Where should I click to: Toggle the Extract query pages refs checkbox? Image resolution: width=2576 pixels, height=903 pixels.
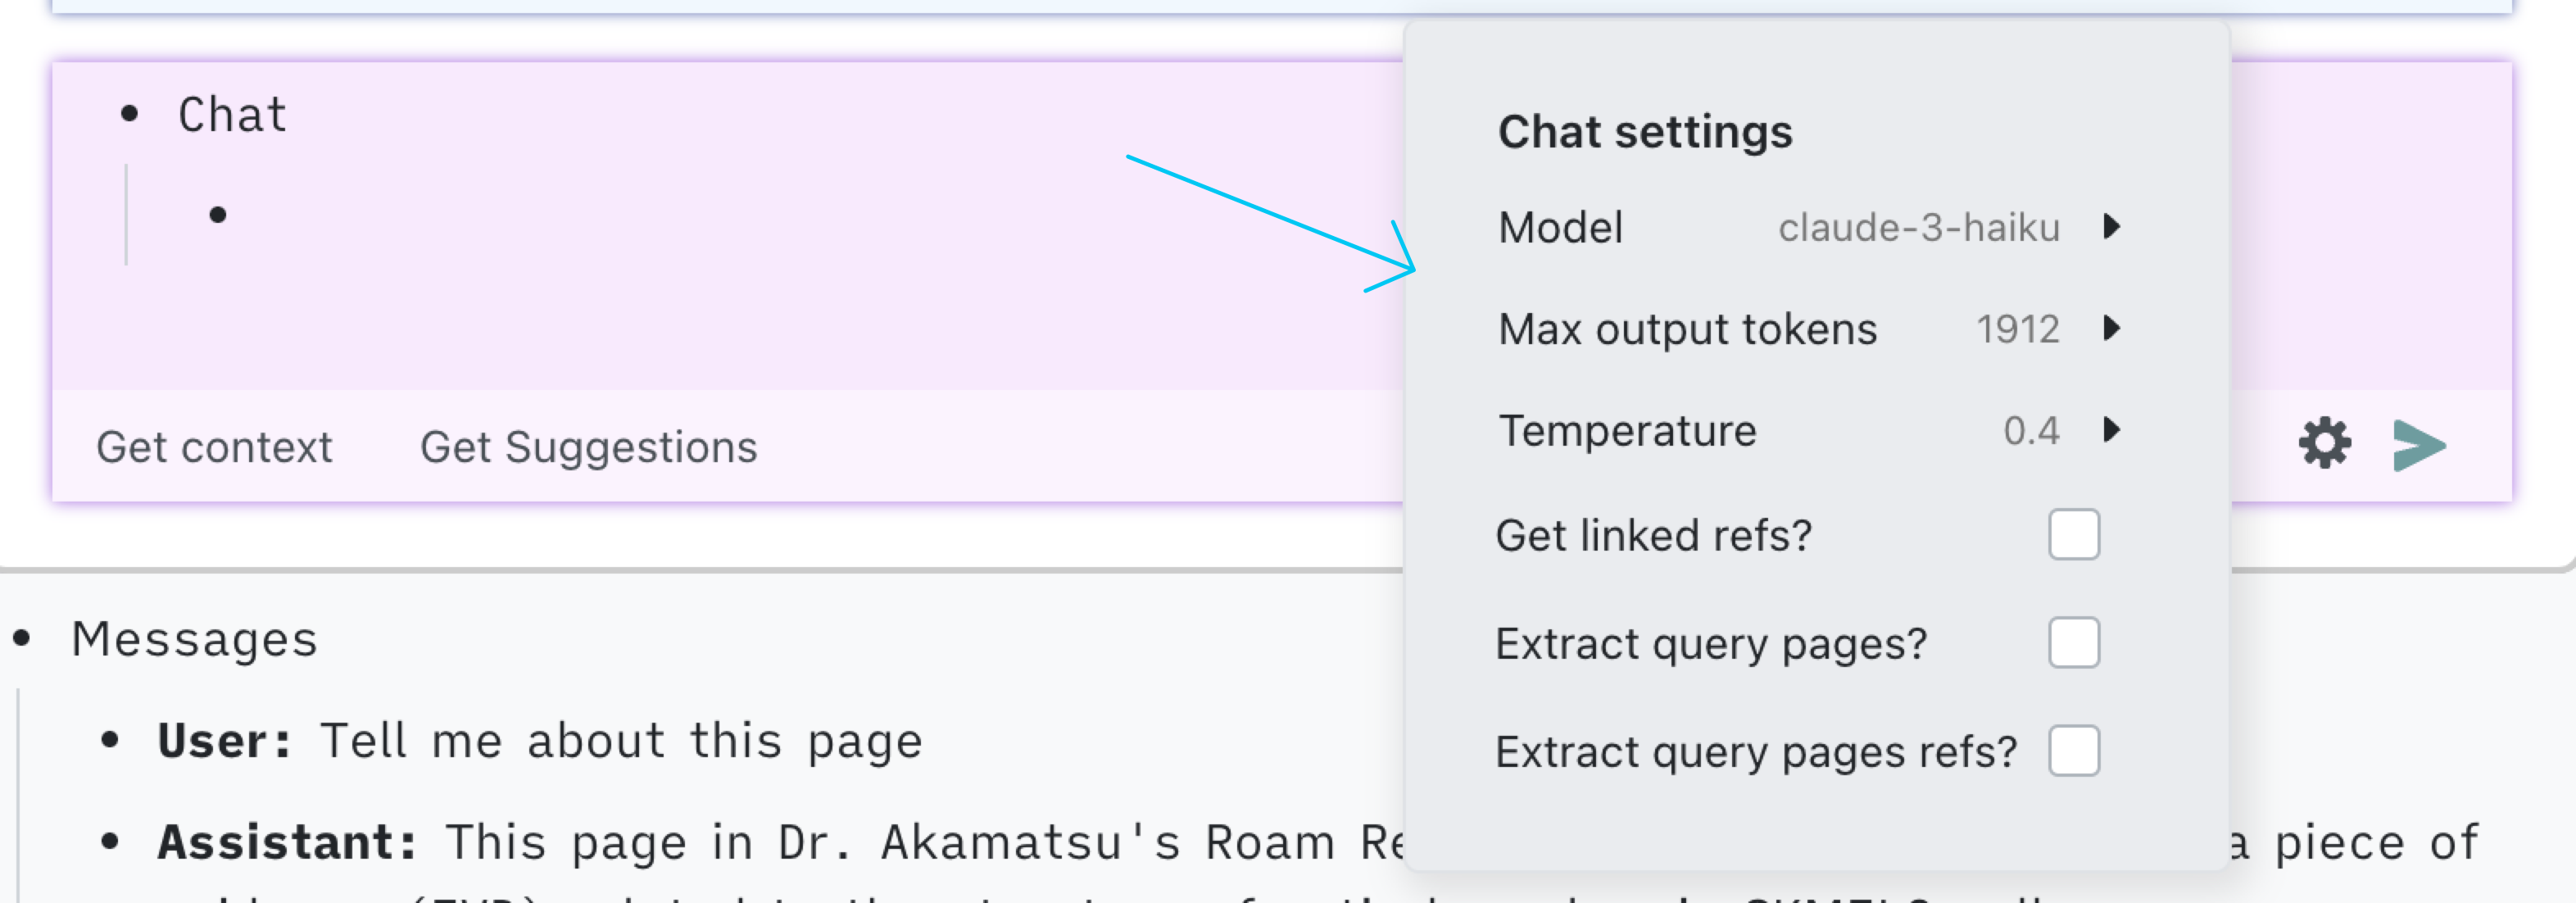[x=2073, y=751]
